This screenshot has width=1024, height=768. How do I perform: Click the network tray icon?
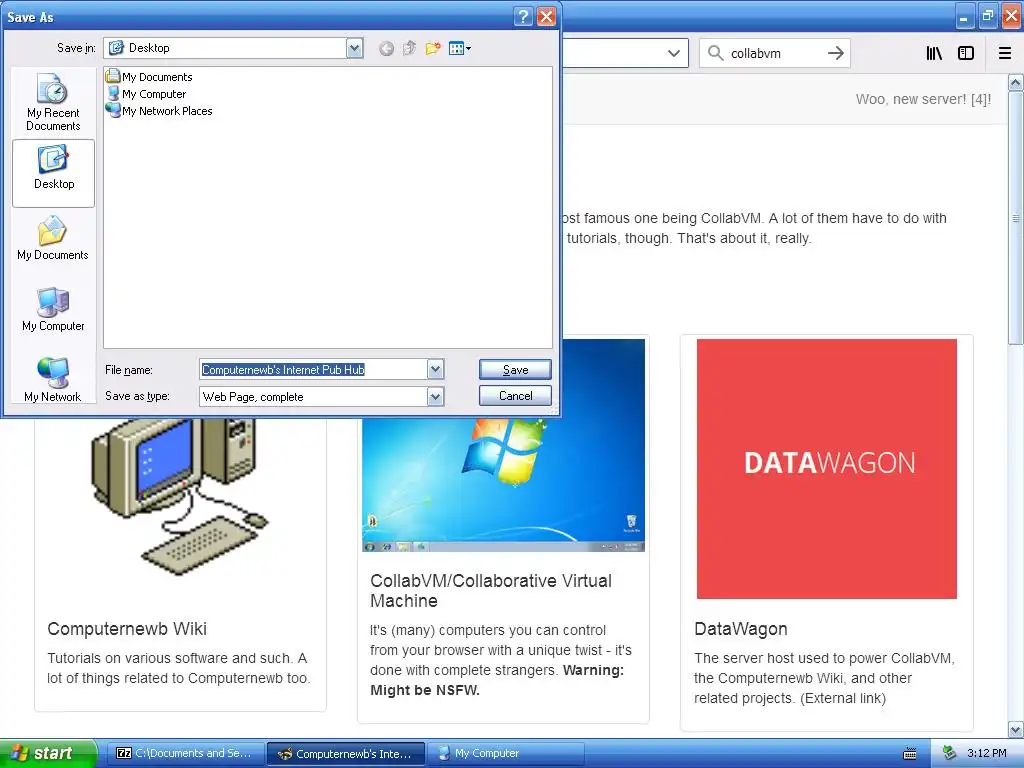coord(950,753)
